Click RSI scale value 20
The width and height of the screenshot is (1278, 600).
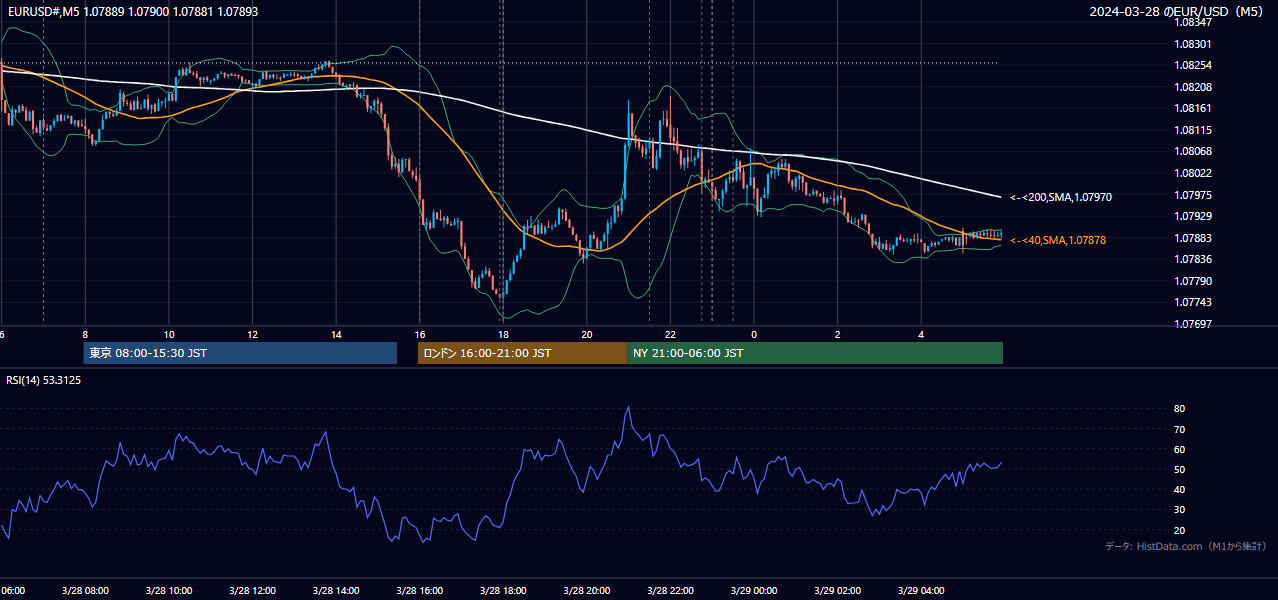1180,530
